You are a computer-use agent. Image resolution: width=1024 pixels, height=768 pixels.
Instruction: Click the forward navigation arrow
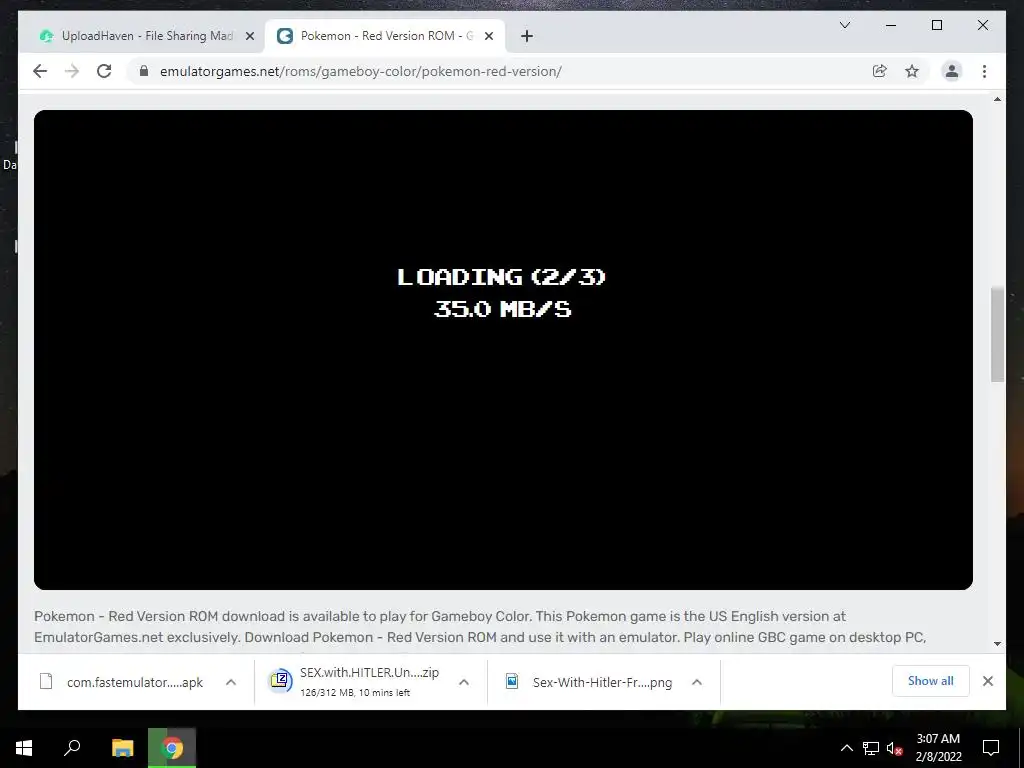pyautogui.click(x=72, y=71)
